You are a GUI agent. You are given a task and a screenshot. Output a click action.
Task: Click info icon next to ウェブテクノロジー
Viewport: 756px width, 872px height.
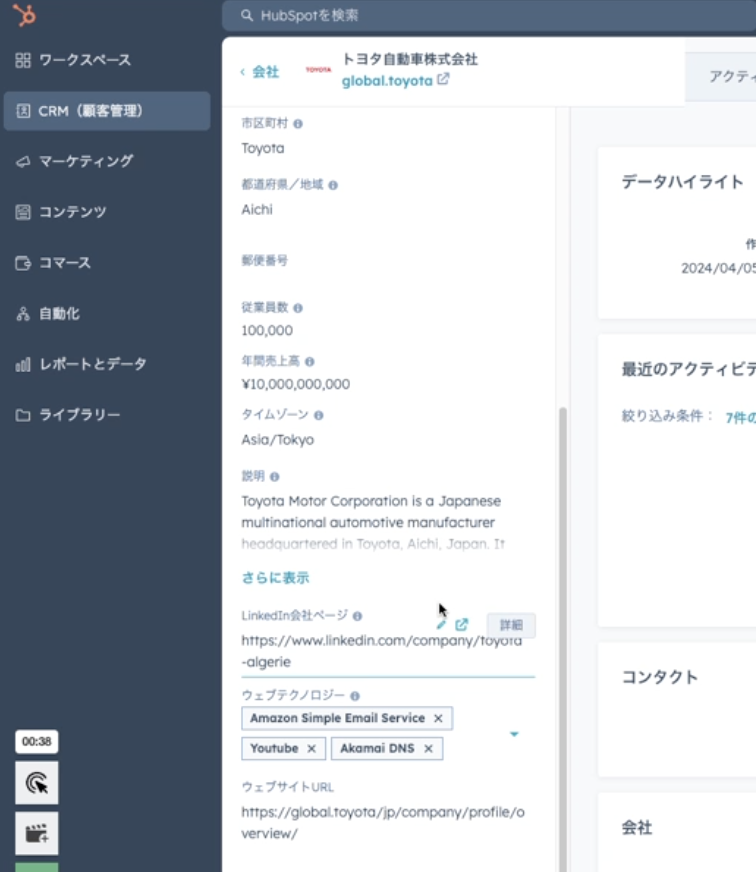355,696
